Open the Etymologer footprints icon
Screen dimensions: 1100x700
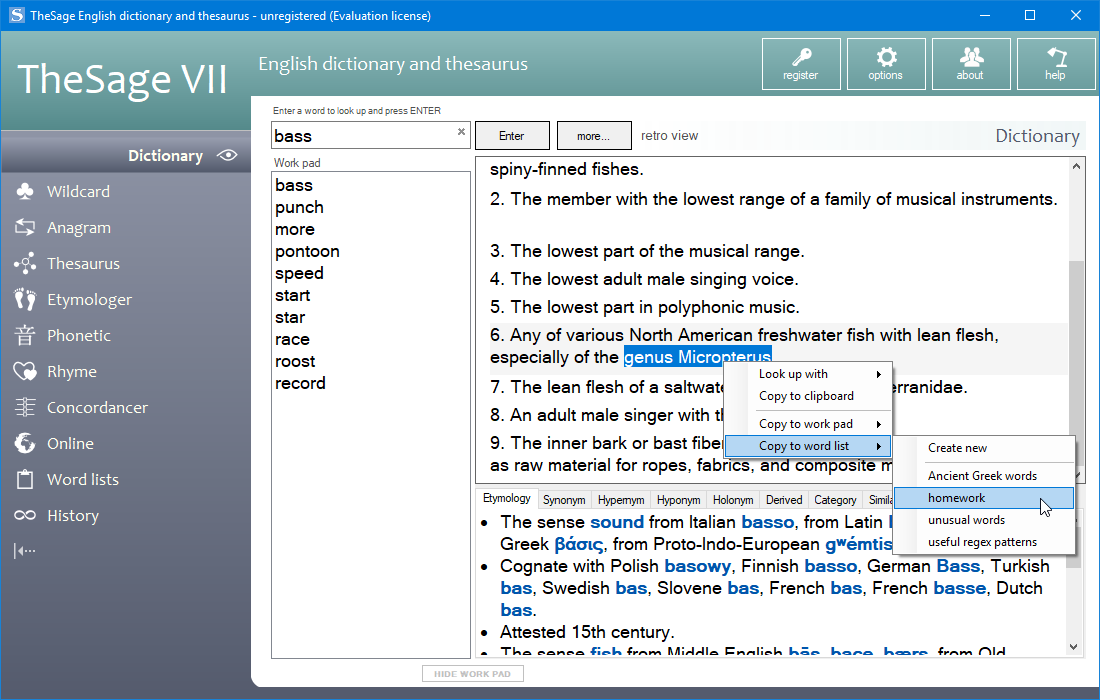pos(25,299)
